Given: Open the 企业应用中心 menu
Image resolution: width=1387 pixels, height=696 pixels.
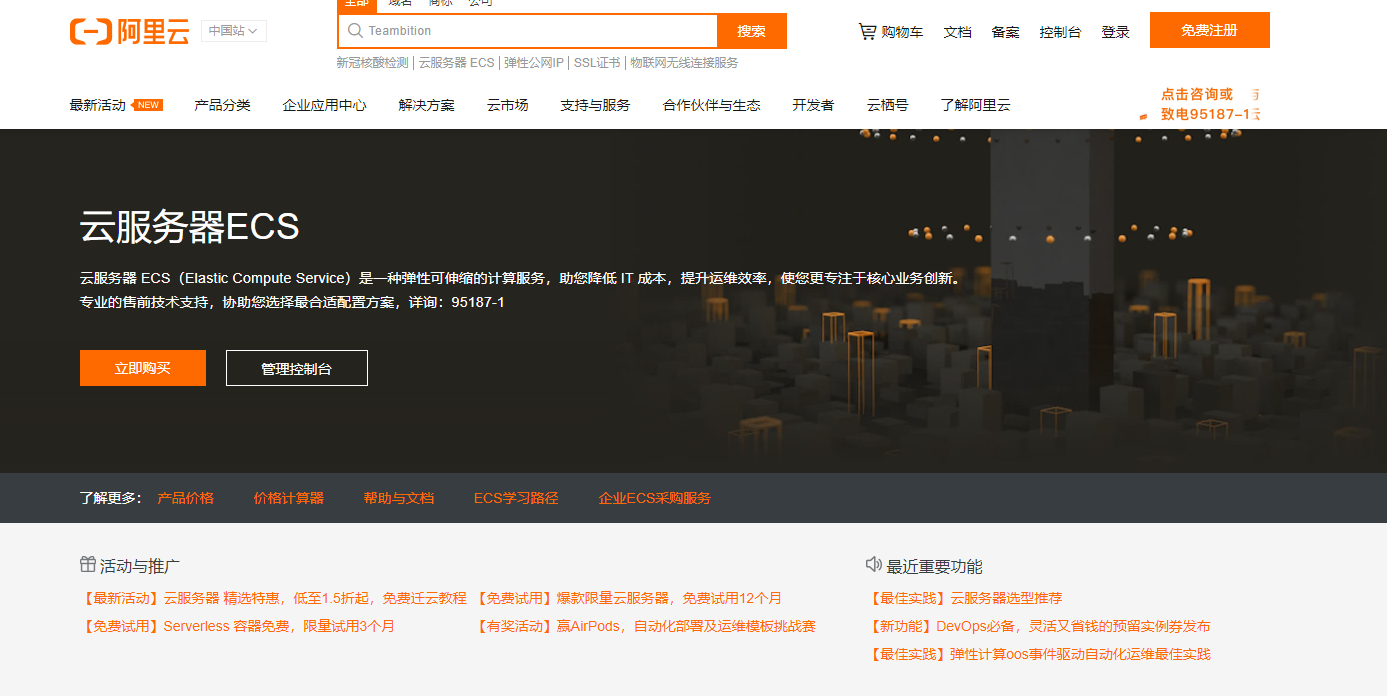Looking at the screenshot, I should [x=324, y=105].
